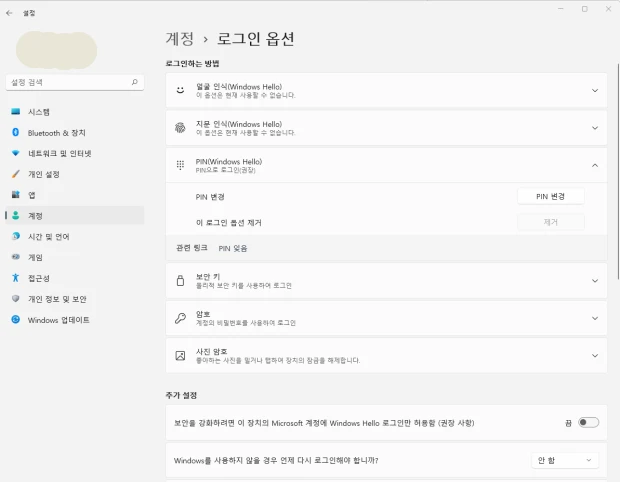Image resolution: width=620 pixels, height=482 pixels.
Task: Open 시간 및 언어 settings category
Action: point(75,236)
